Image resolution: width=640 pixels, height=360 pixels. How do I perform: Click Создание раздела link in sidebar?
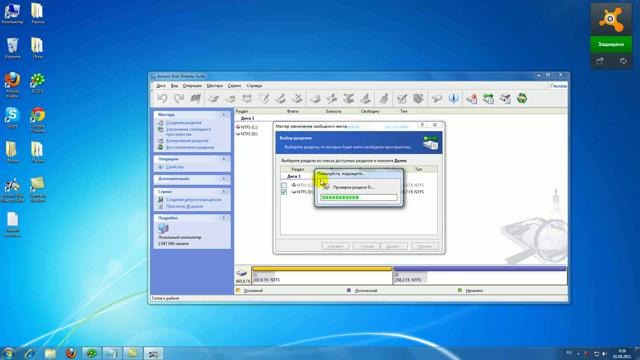184,122
